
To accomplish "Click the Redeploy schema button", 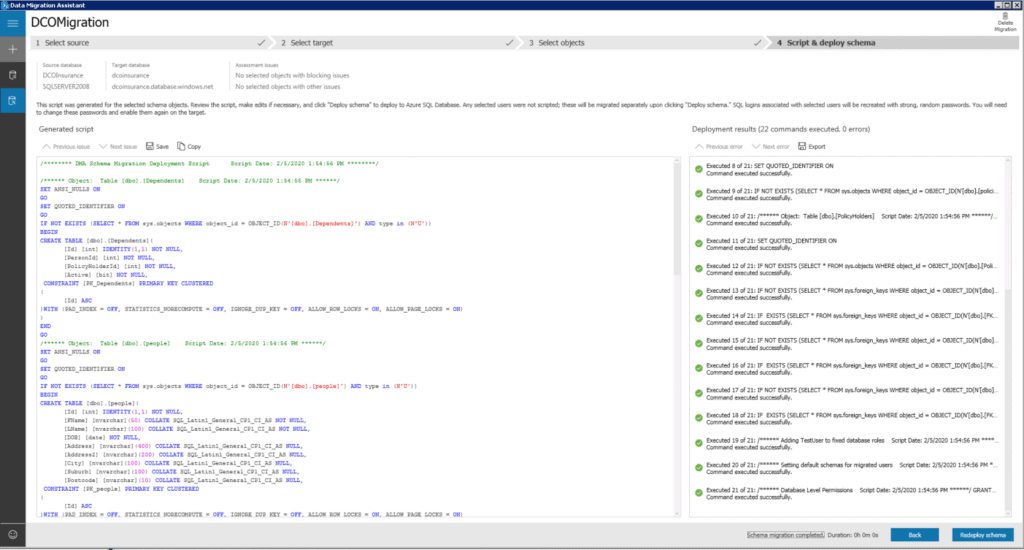I will coord(982,534).
